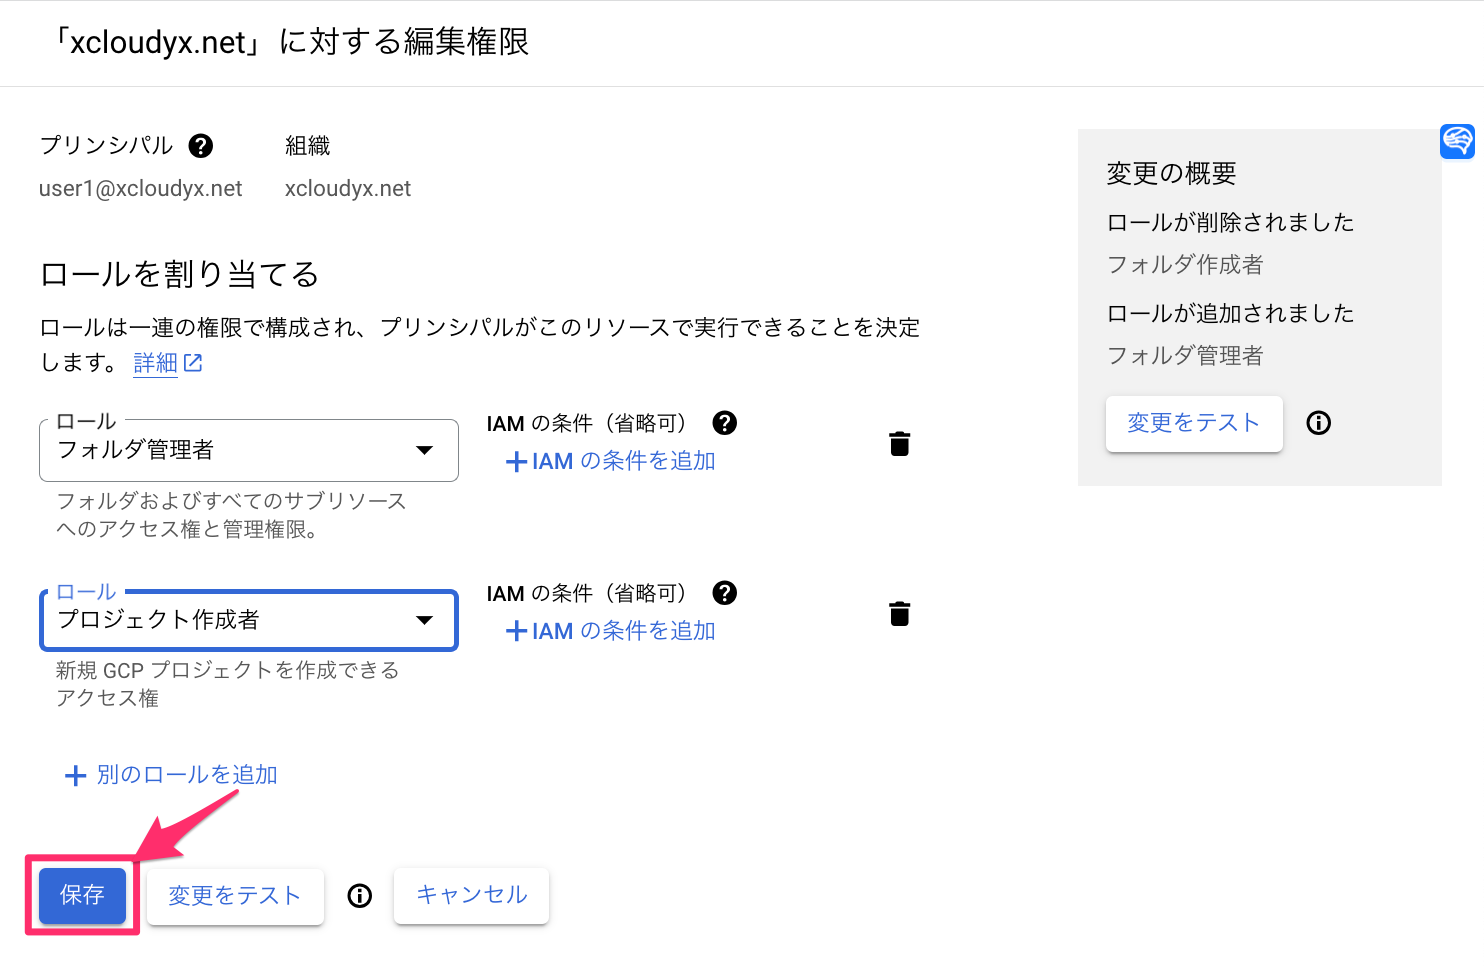Add an IAM condition for フォルダ管理者 role
1484x969 pixels.
pos(611,460)
